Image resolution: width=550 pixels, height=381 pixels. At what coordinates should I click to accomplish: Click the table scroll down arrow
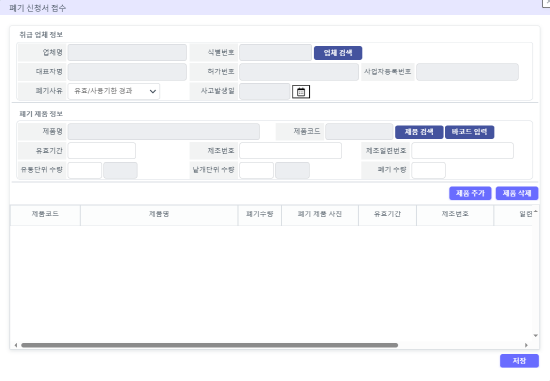[536, 336]
